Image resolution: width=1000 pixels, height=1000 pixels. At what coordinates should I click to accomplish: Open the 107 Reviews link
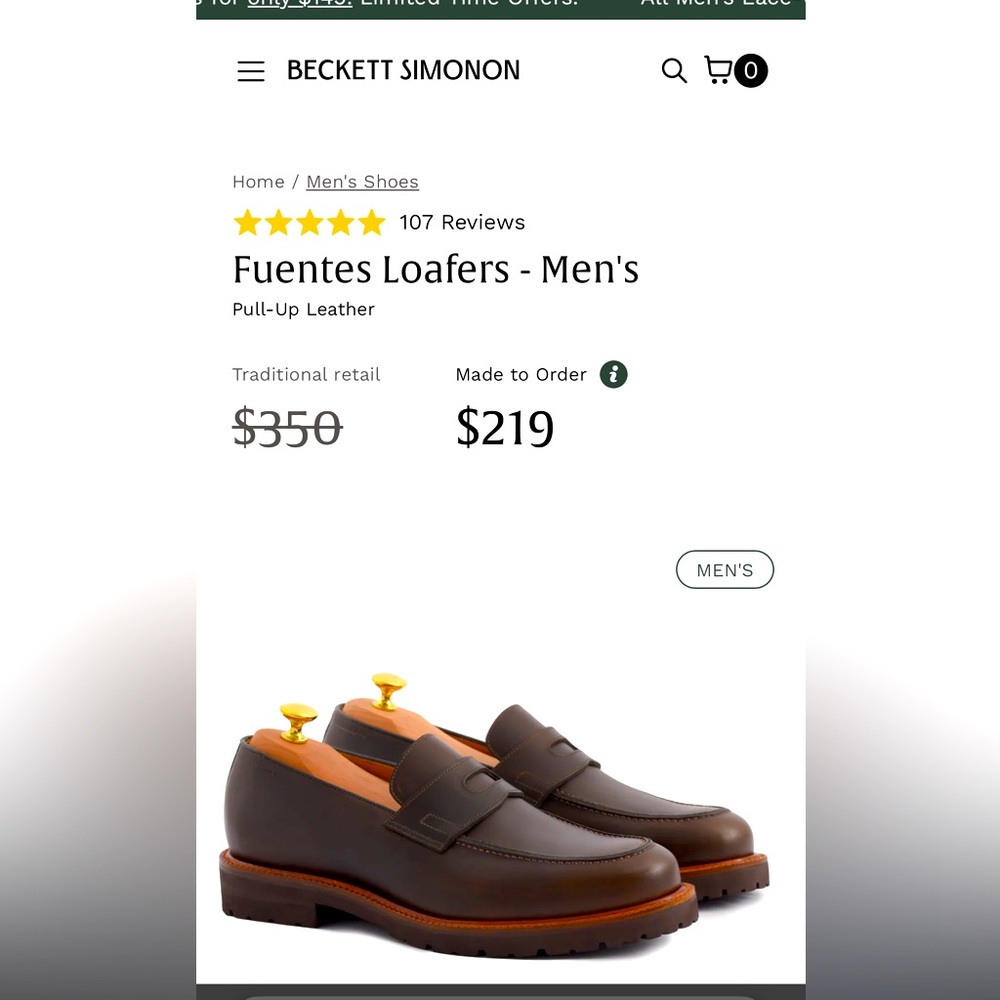(x=462, y=223)
